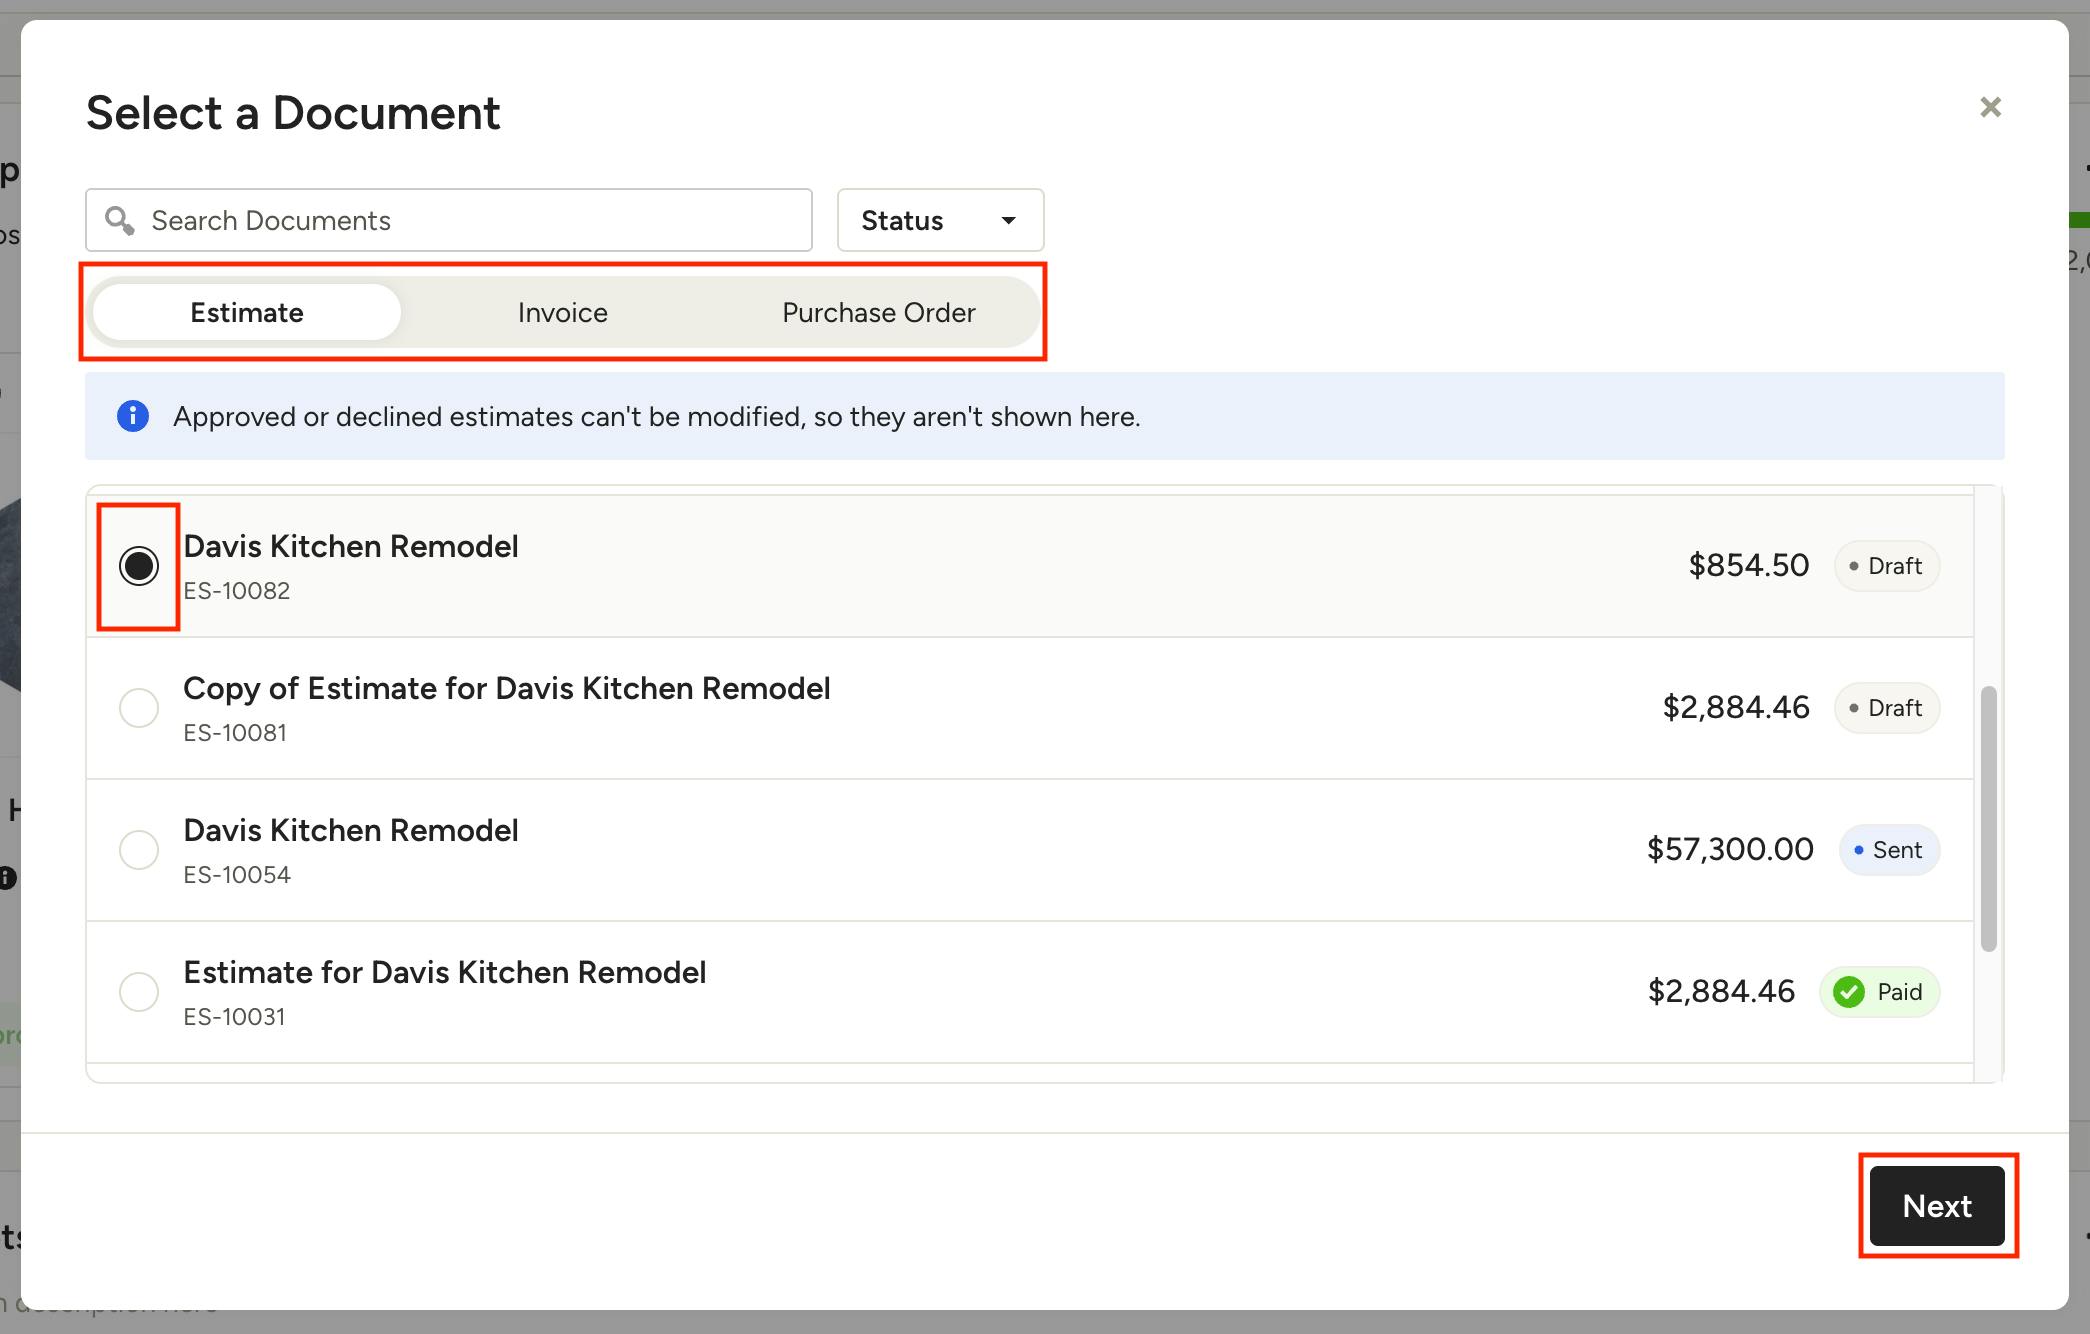Close the Select a Document dialog

(x=1990, y=107)
